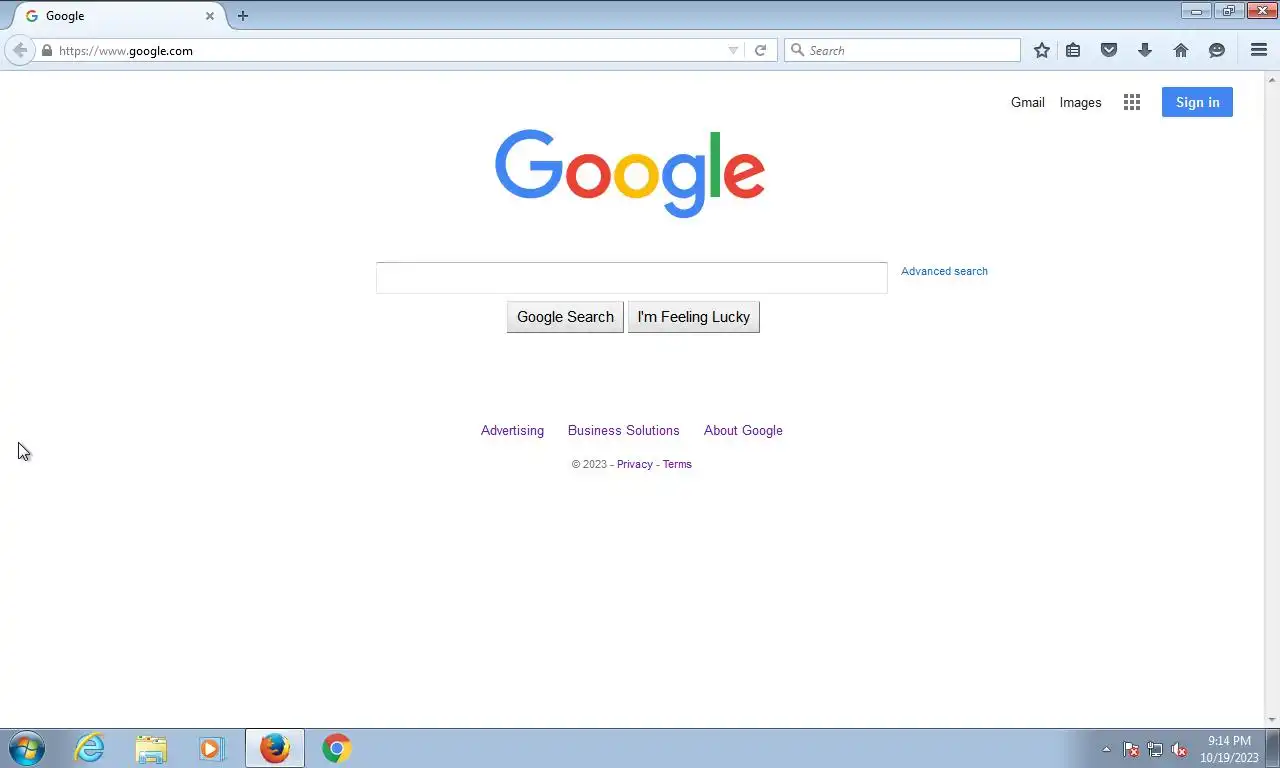Open the Windows Start orb
Screen dimensions: 1280x768
click(27, 748)
